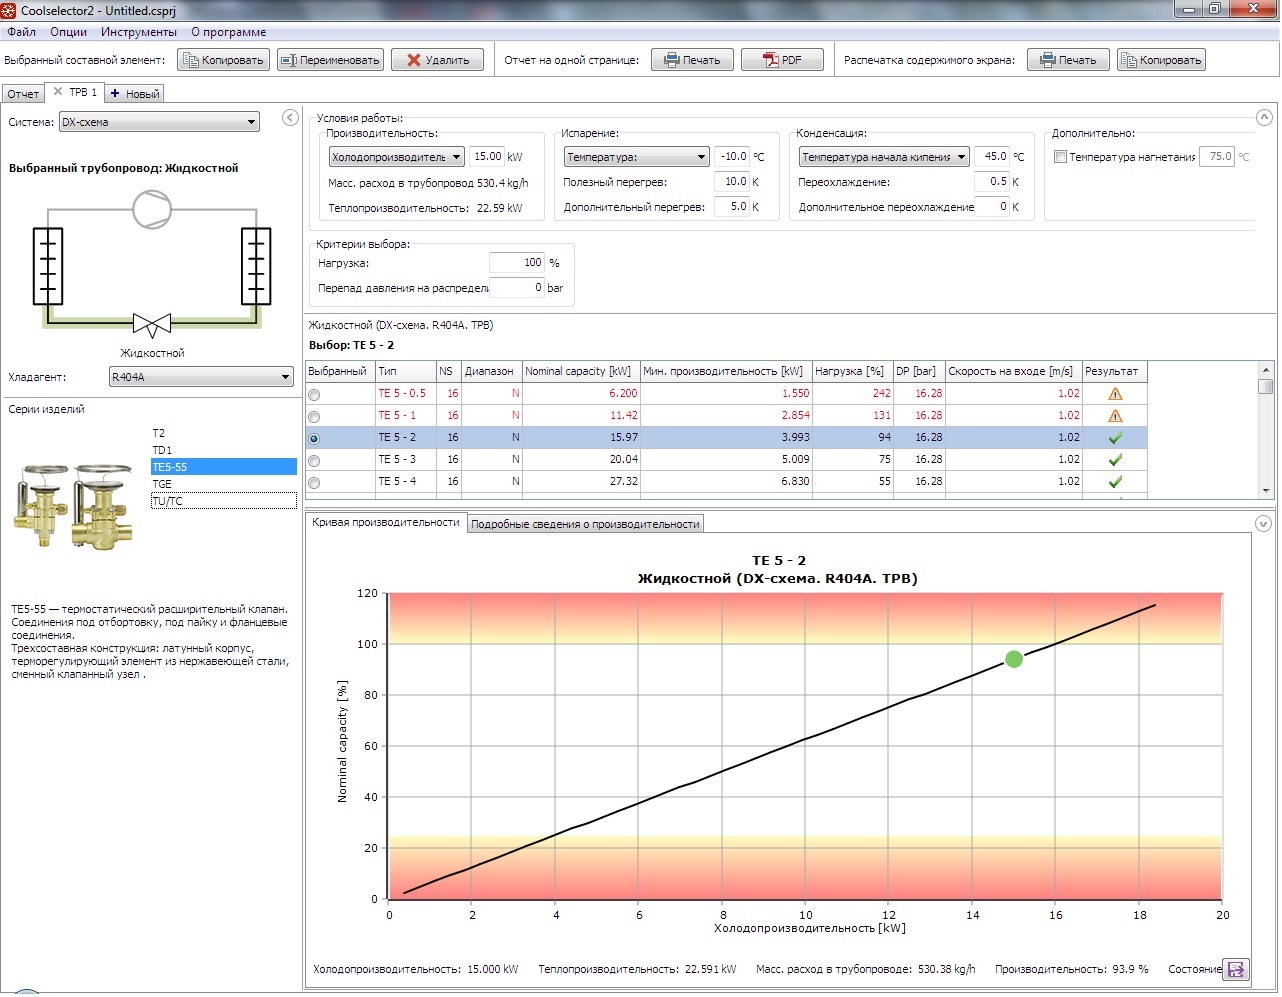Expand the performance curve panel chevron
This screenshot has width=1282, height=997.
1263,523
